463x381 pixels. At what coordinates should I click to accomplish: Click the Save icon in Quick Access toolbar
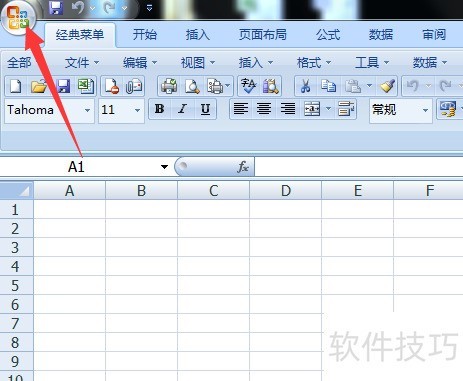(x=56, y=7)
